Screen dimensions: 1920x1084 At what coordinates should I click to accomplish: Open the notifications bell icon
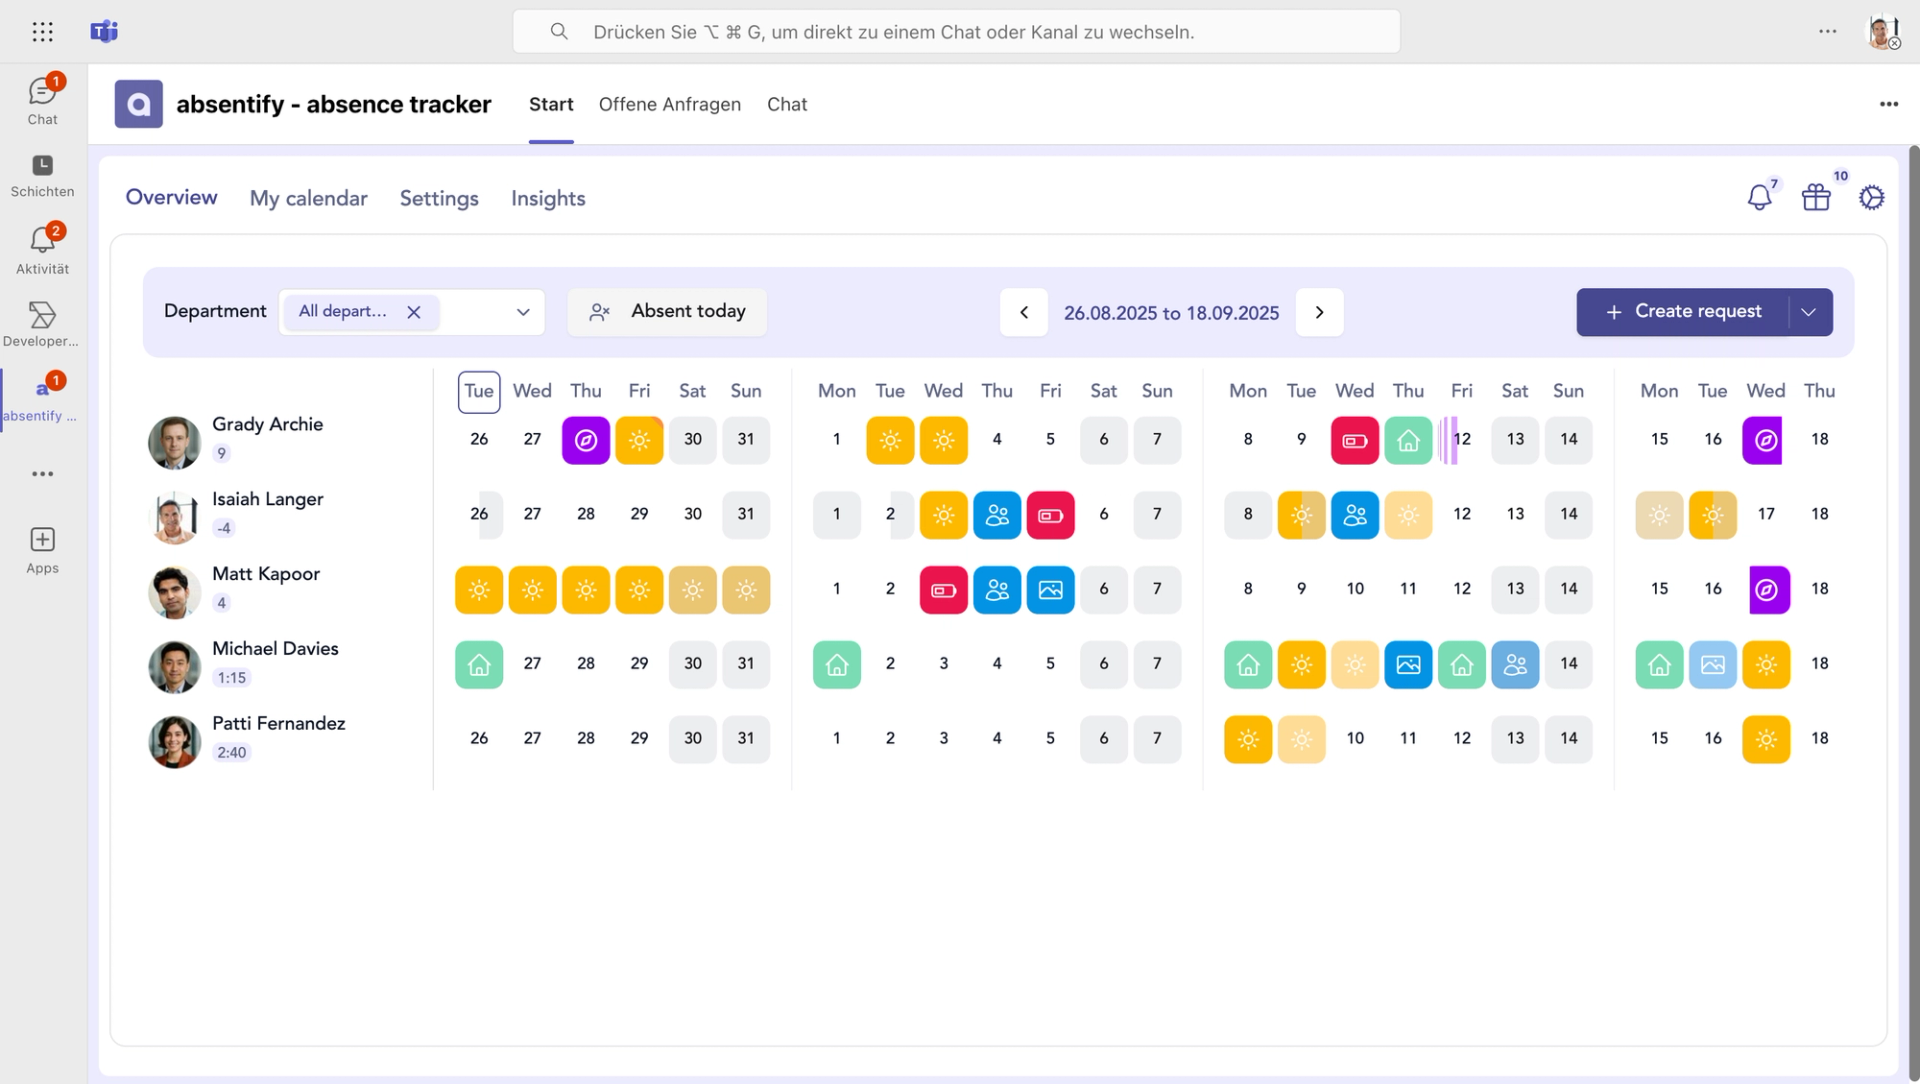[x=1759, y=197]
